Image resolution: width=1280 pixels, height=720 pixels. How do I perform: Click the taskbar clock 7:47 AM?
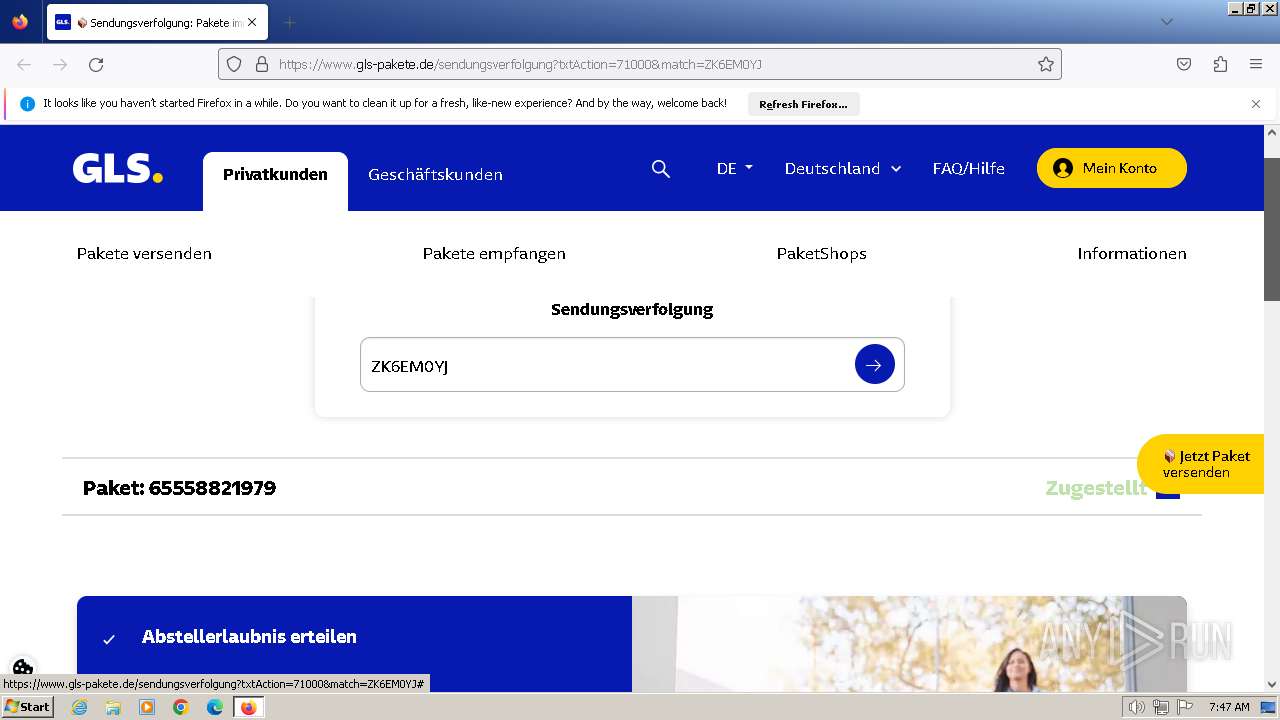tap(1229, 707)
